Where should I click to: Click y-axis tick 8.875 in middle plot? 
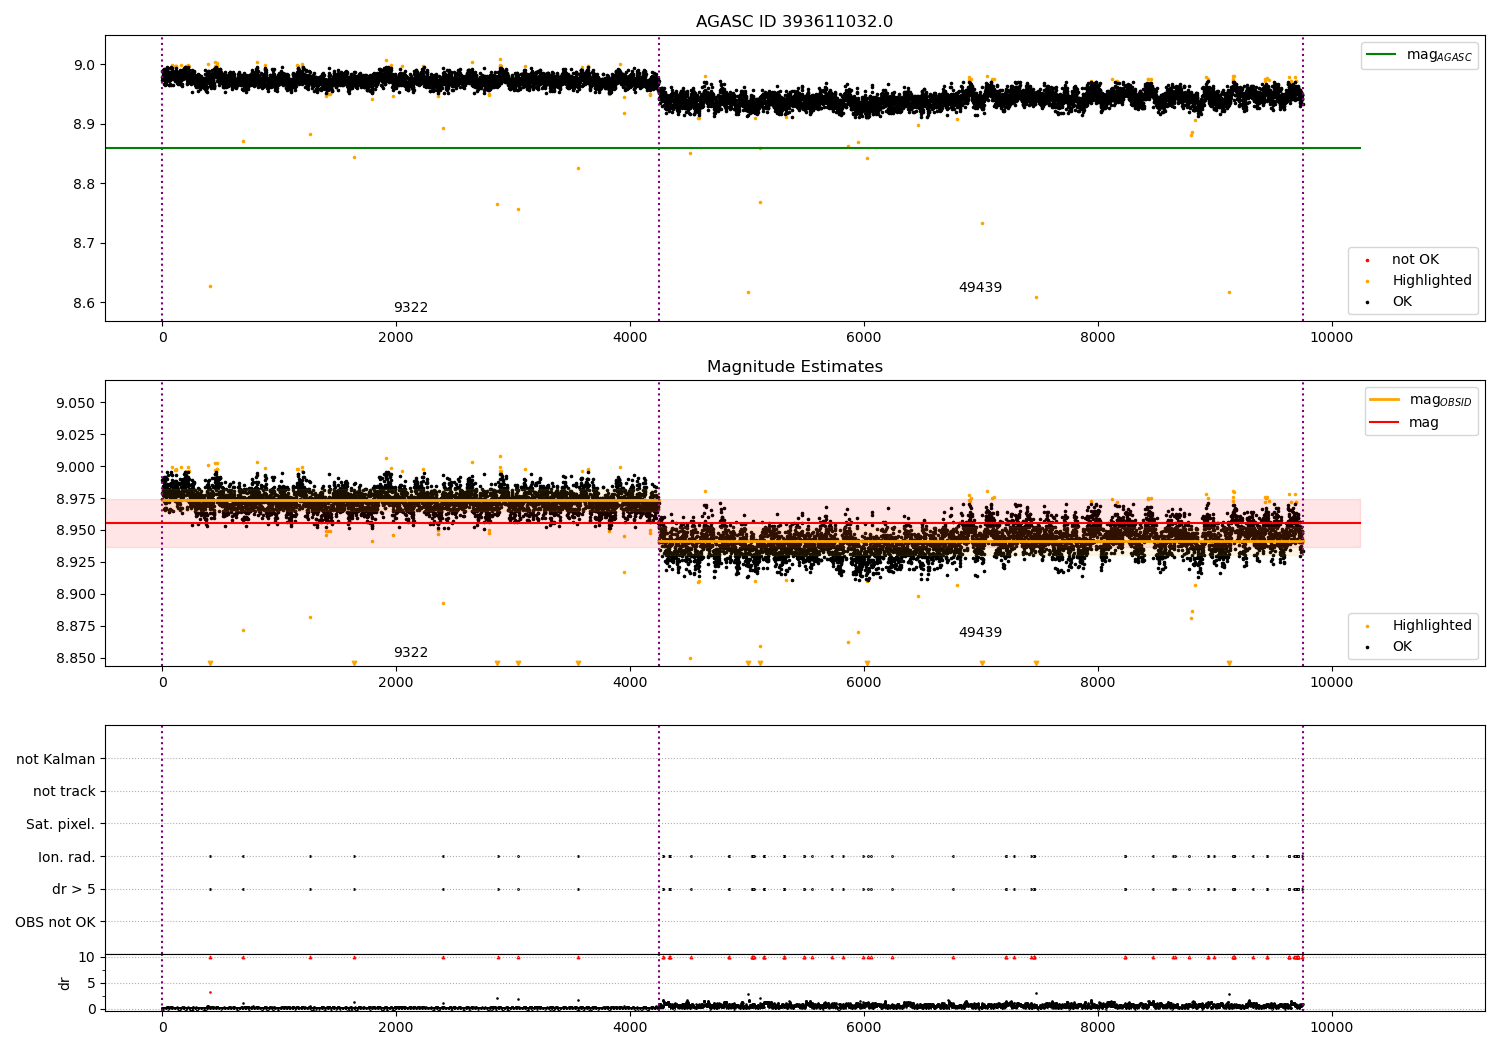pos(75,627)
